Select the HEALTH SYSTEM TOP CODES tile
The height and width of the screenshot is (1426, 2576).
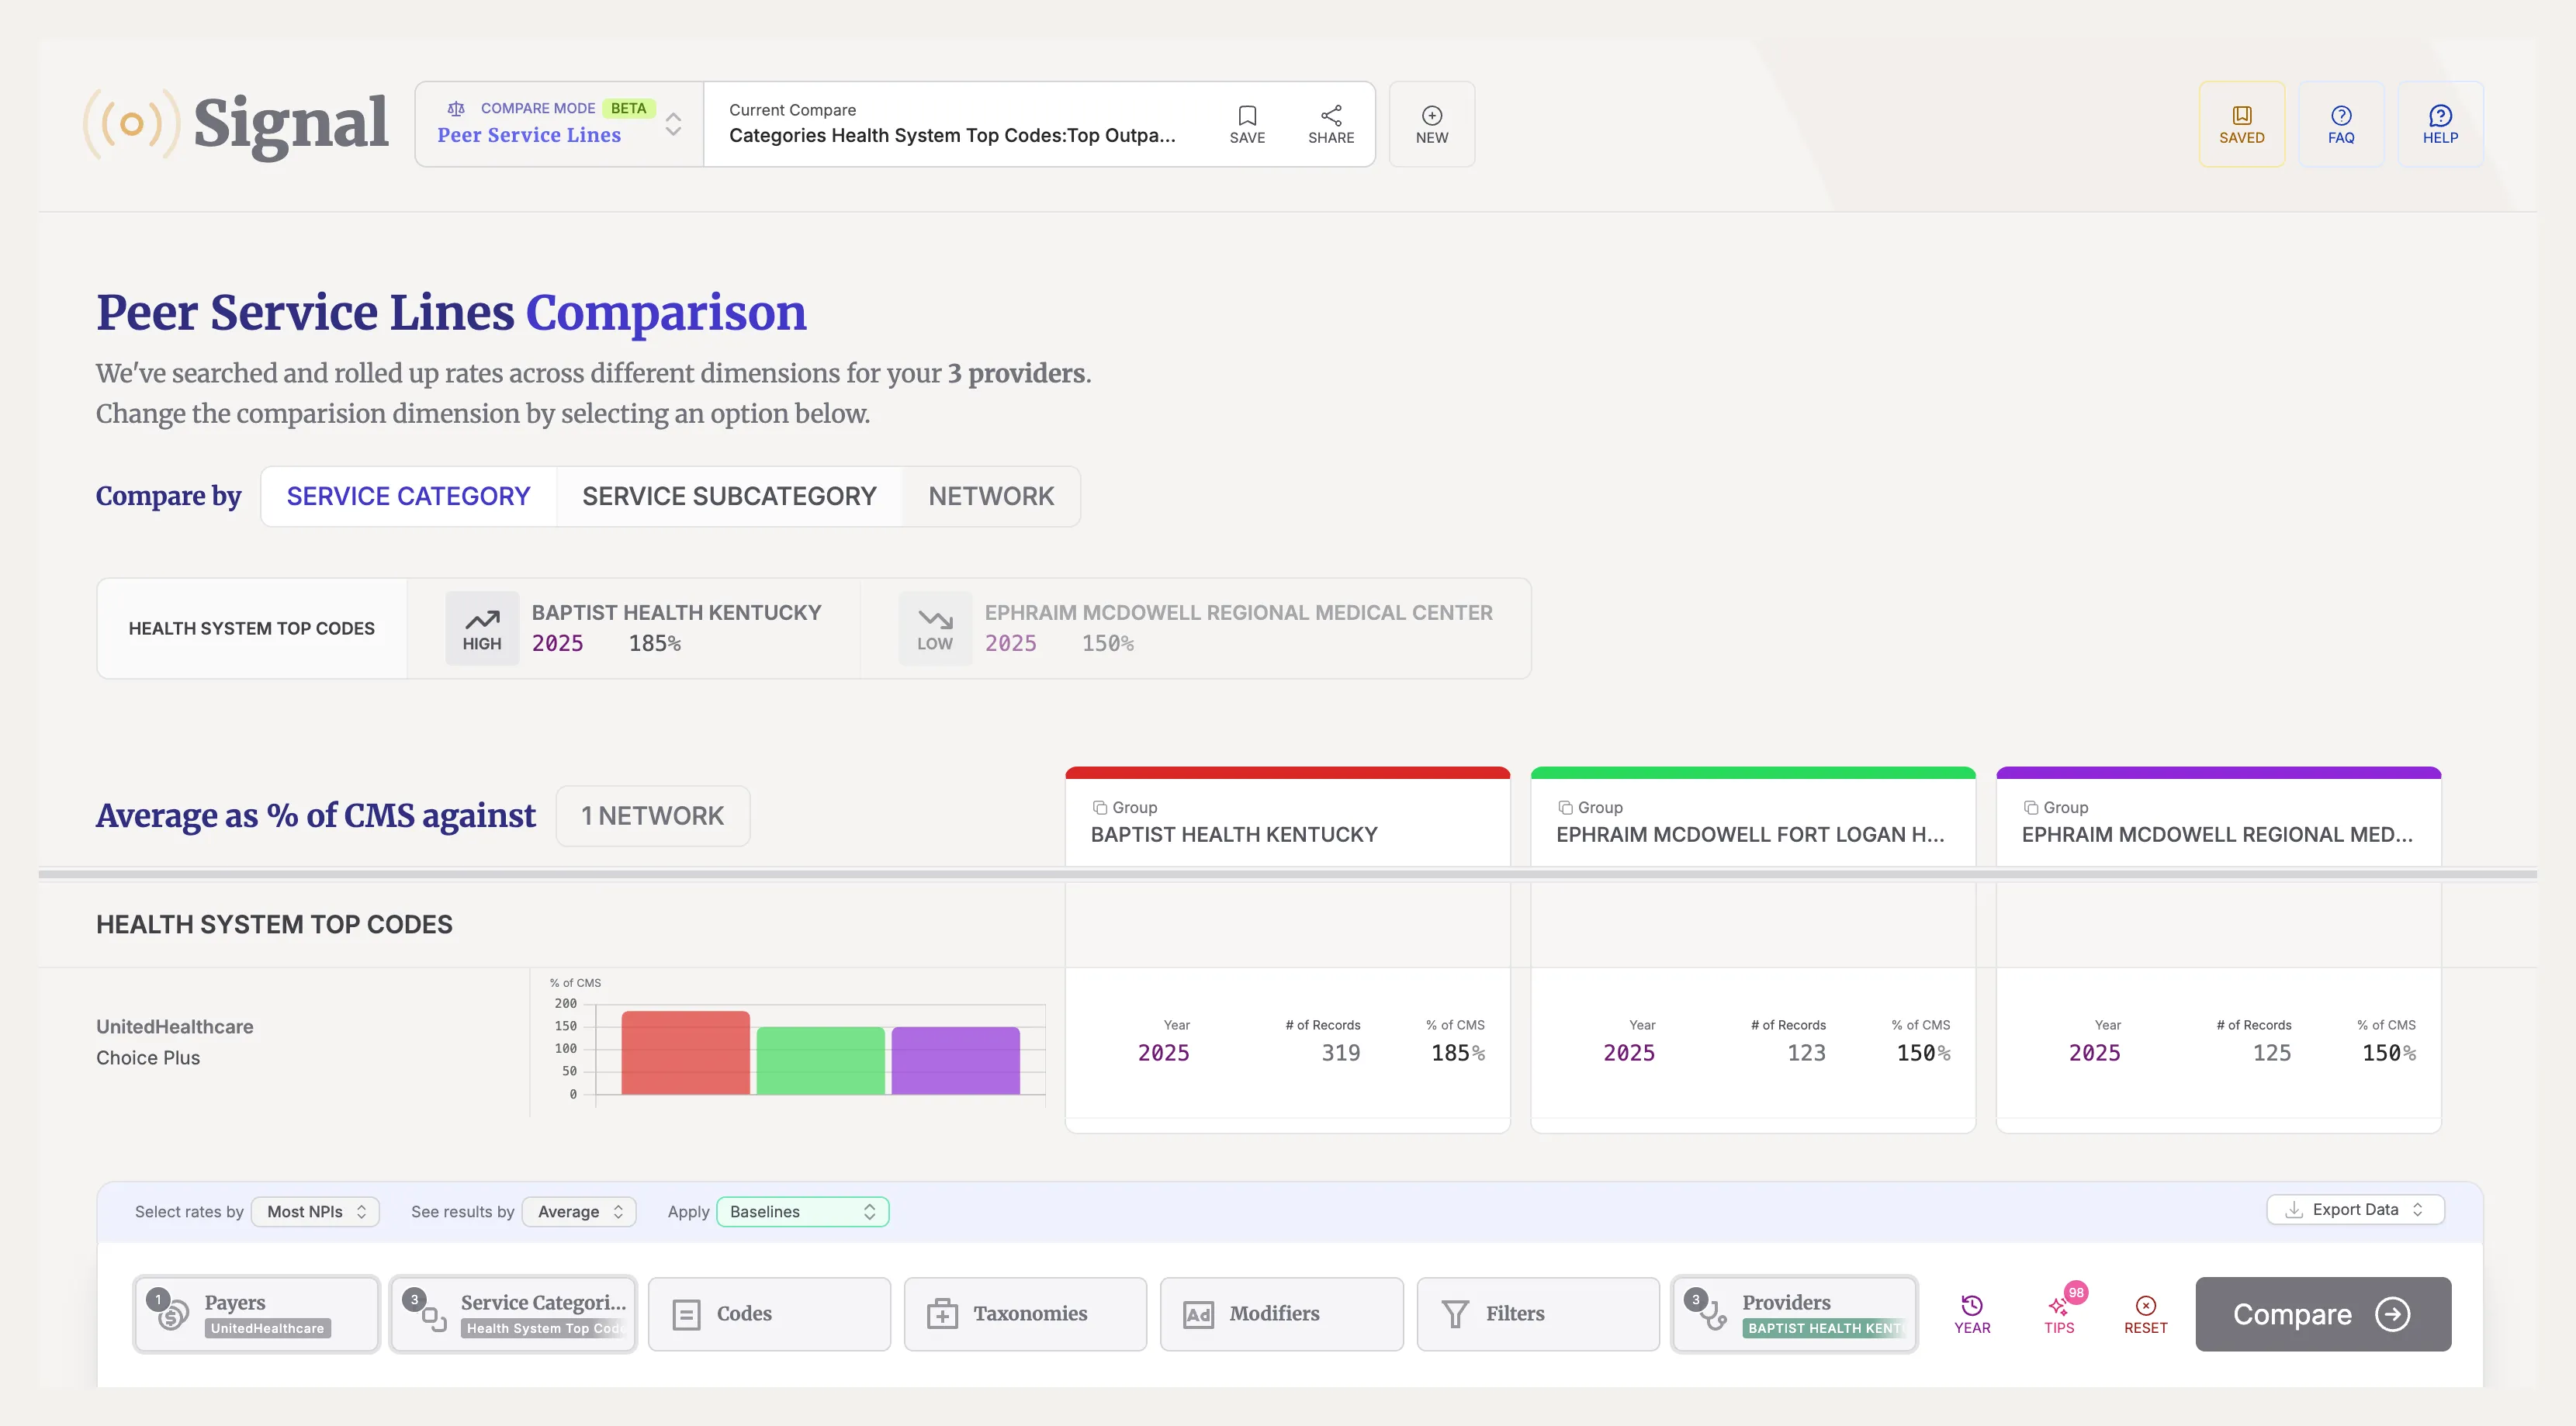point(251,628)
